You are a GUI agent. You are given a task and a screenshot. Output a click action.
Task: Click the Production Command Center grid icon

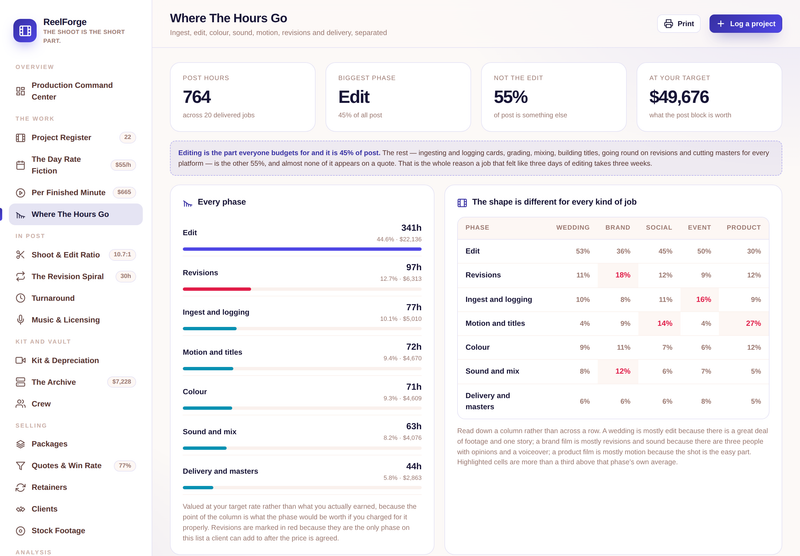coord(20,91)
